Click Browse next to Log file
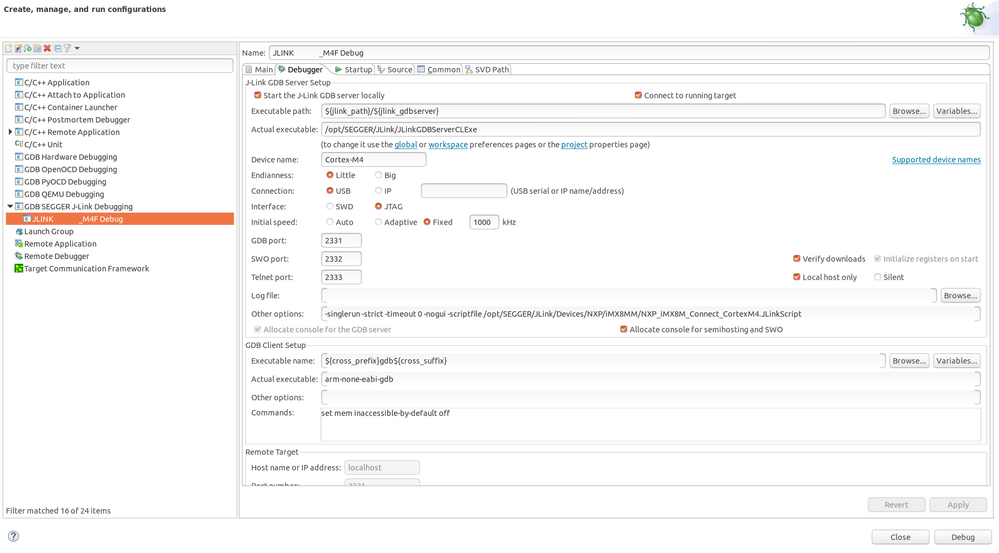The width and height of the screenshot is (999, 553). coord(960,296)
